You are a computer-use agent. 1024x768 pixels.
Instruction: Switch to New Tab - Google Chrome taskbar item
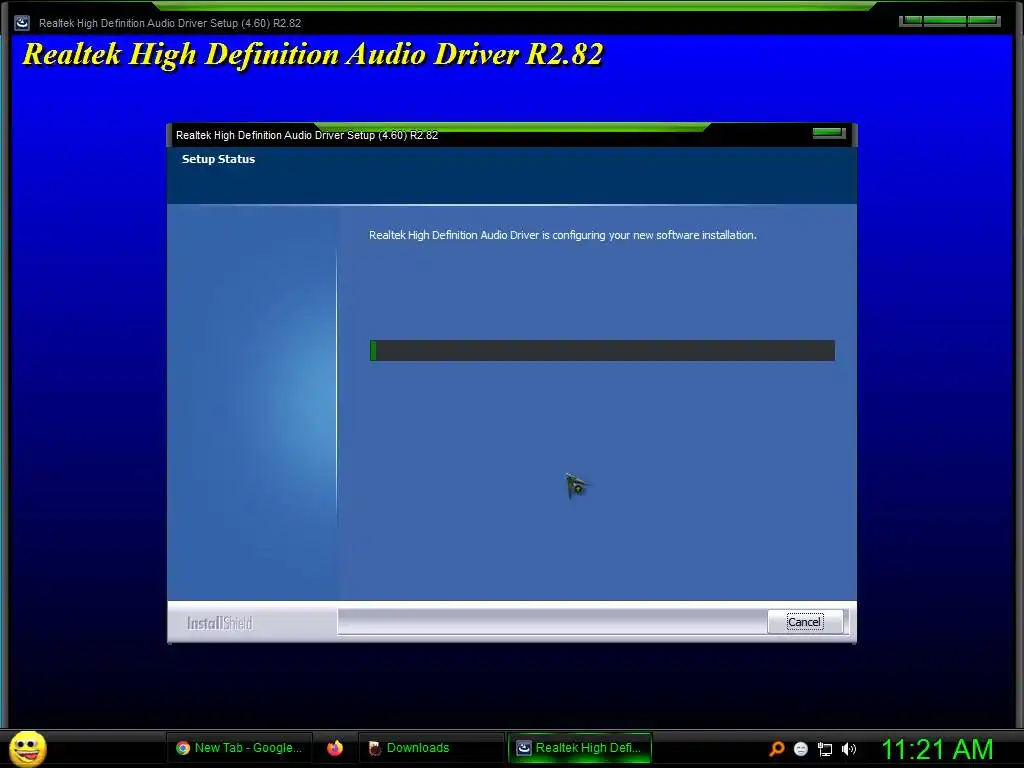click(x=240, y=748)
